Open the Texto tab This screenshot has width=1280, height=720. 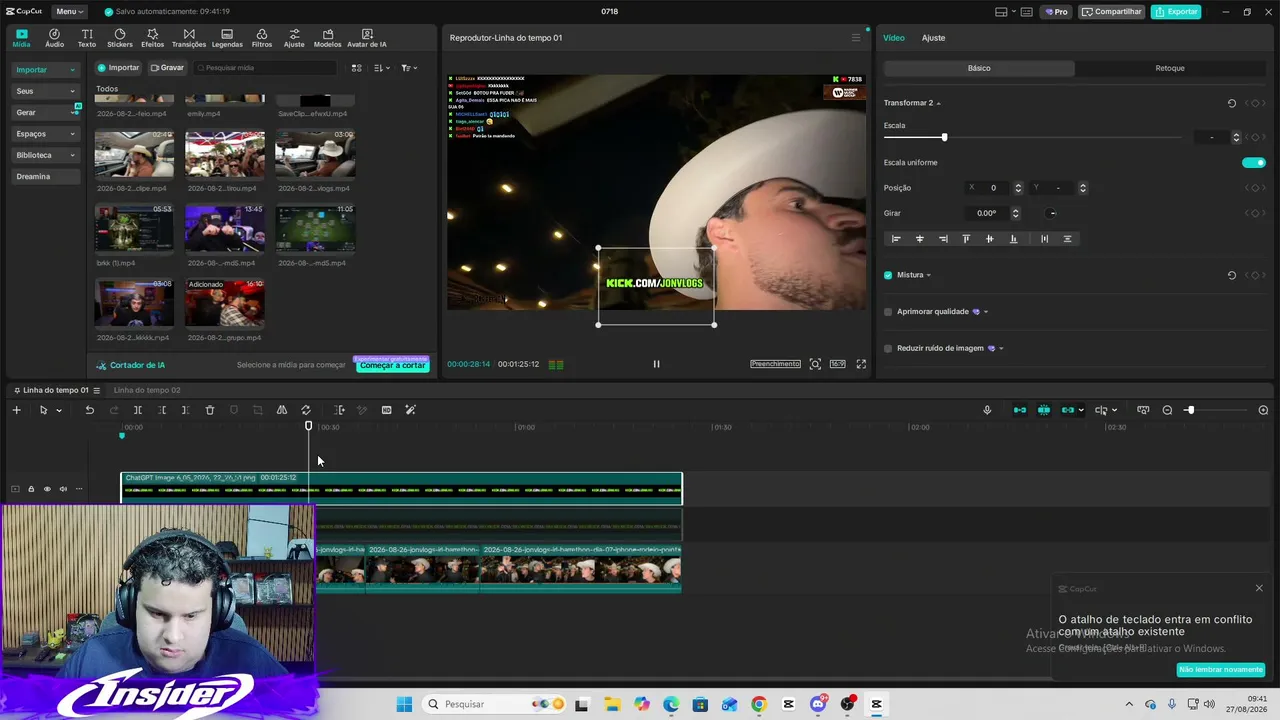(x=87, y=38)
